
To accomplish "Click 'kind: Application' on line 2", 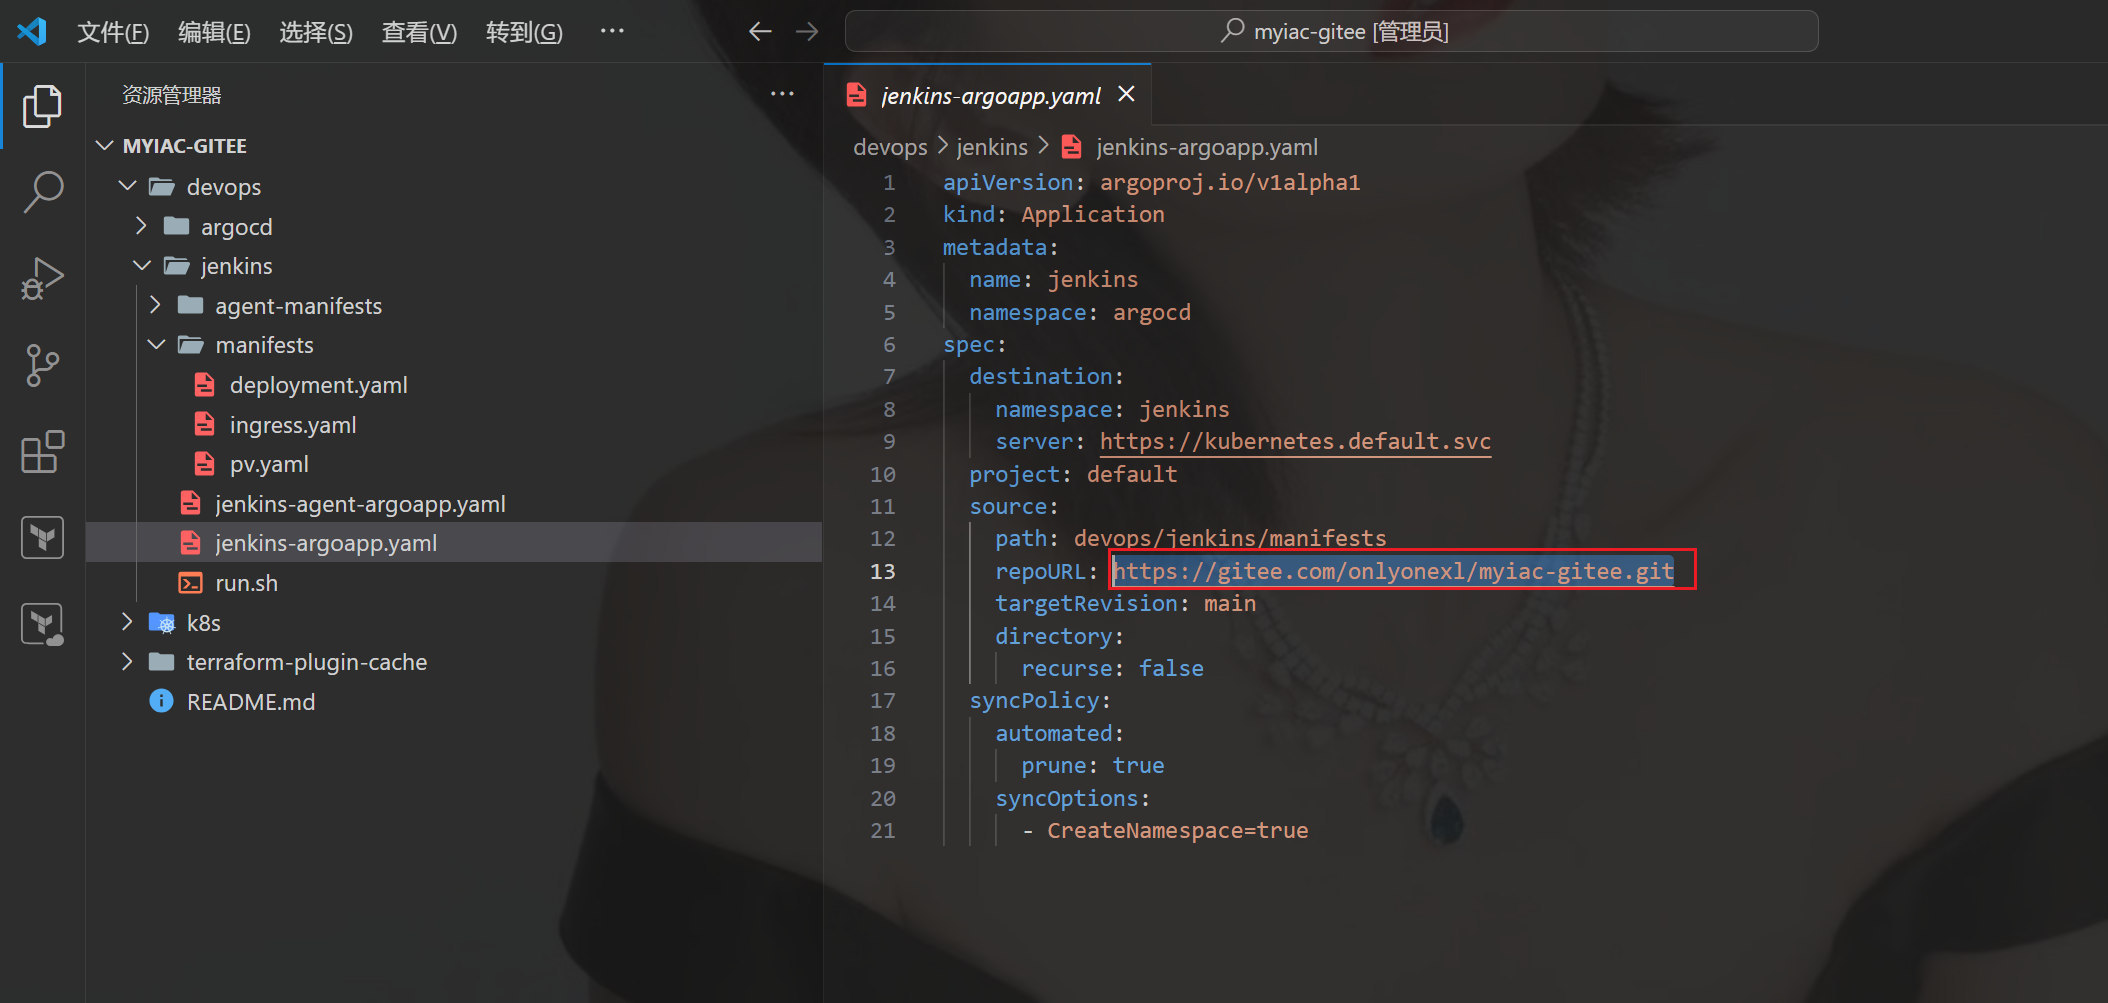I will (x=1053, y=215).
